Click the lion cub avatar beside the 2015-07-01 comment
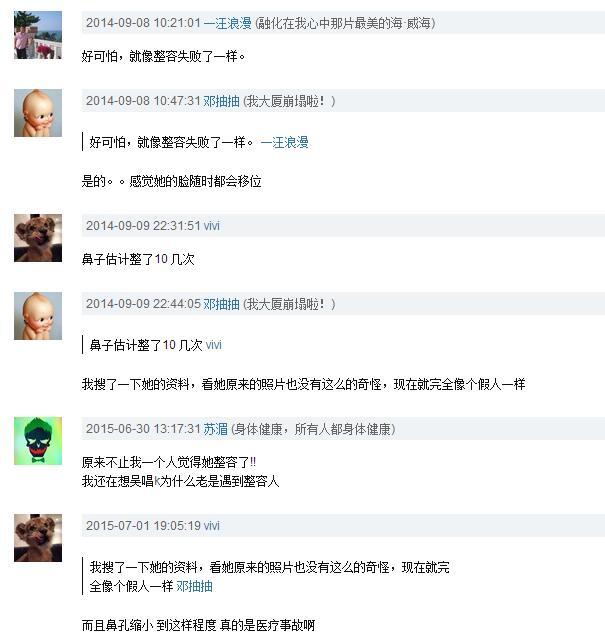Image resolution: width=605 pixels, height=644 pixels. point(38,538)
